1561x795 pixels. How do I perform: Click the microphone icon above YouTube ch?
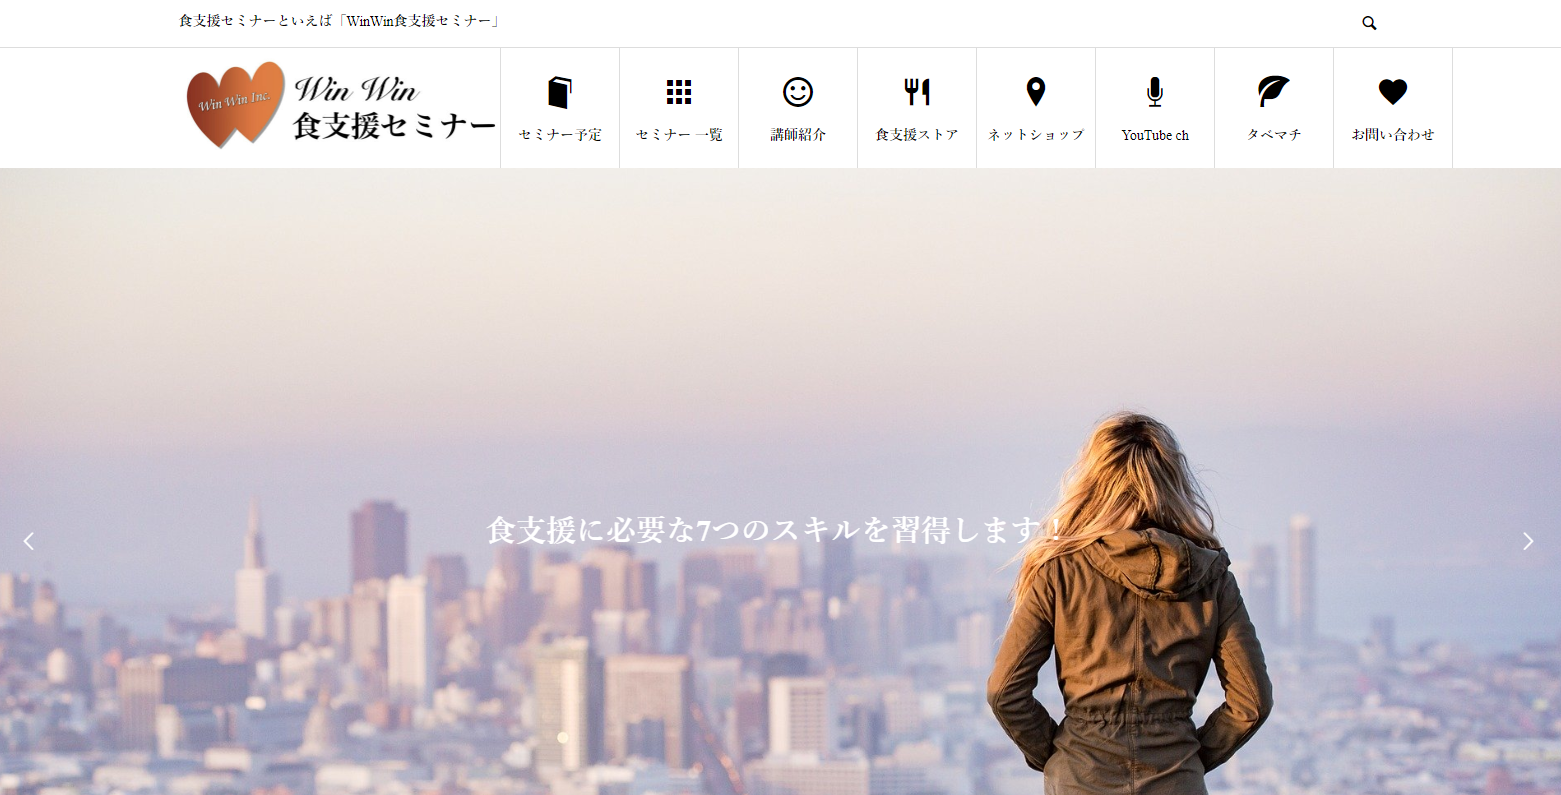(1155, 92)
